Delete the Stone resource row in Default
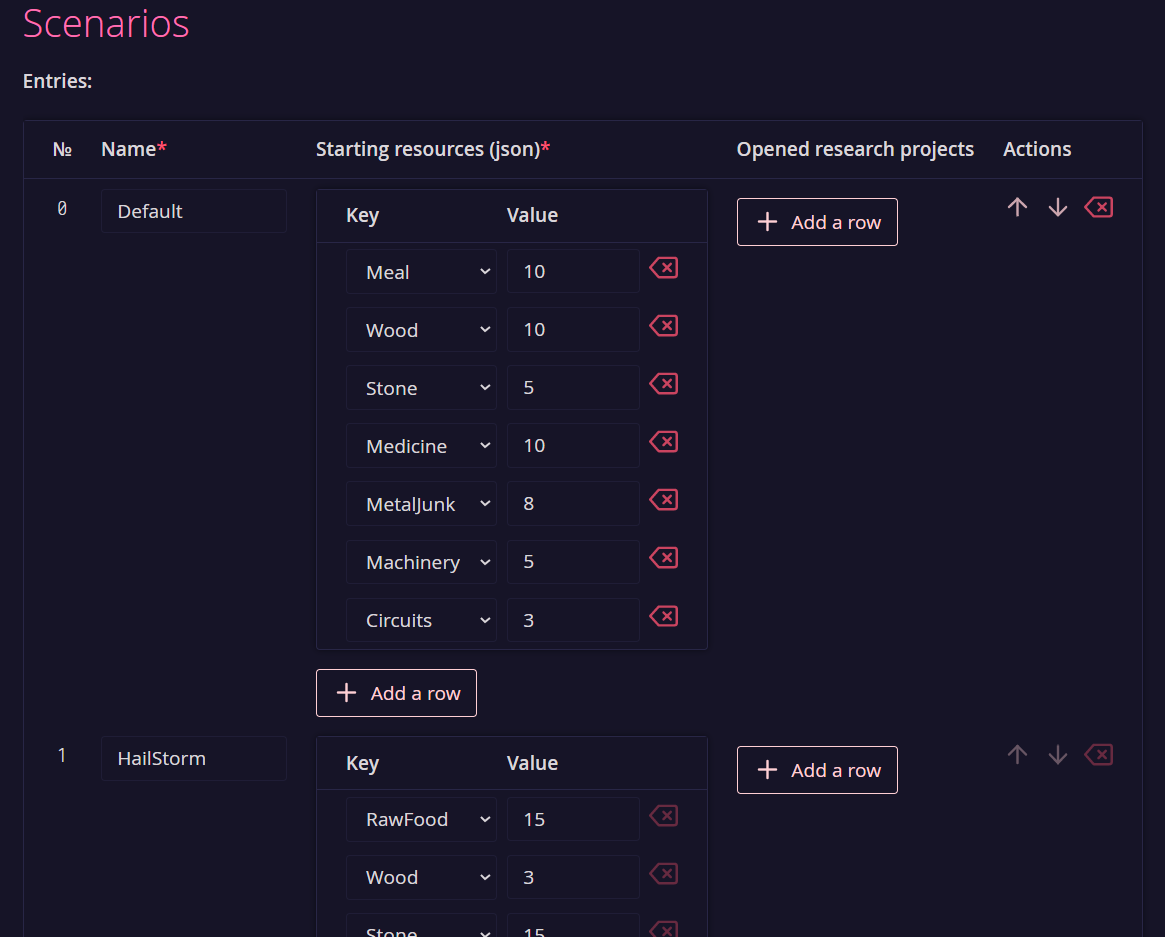 point(663,384)
